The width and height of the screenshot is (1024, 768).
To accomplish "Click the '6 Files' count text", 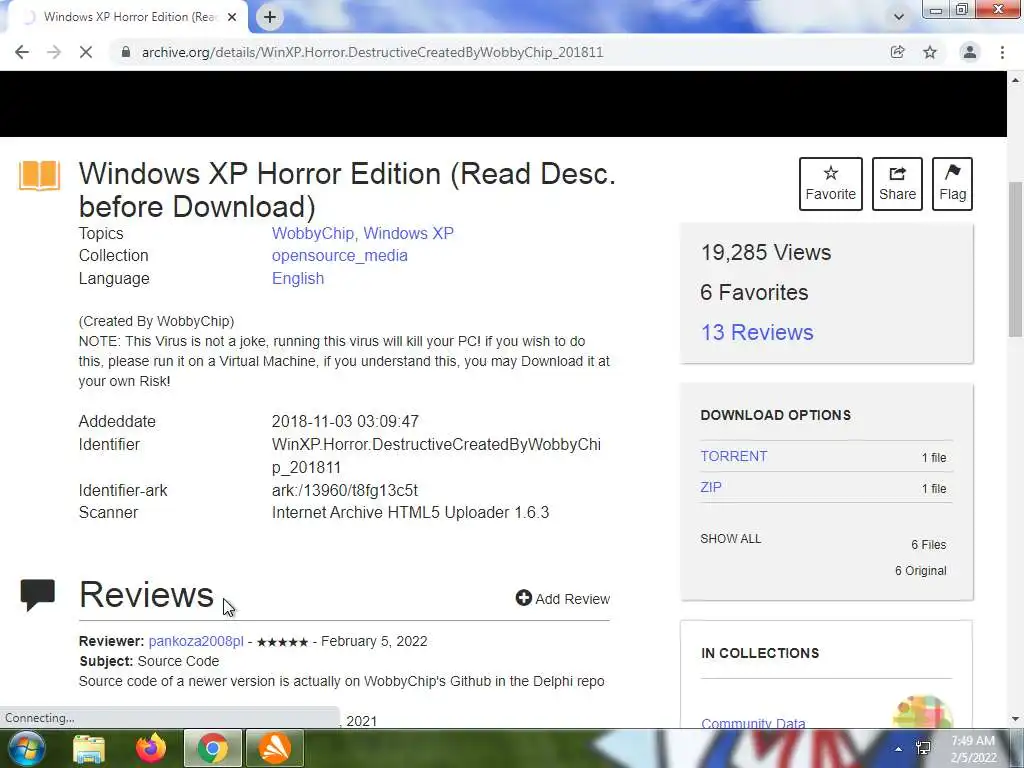I will (928, 545).
